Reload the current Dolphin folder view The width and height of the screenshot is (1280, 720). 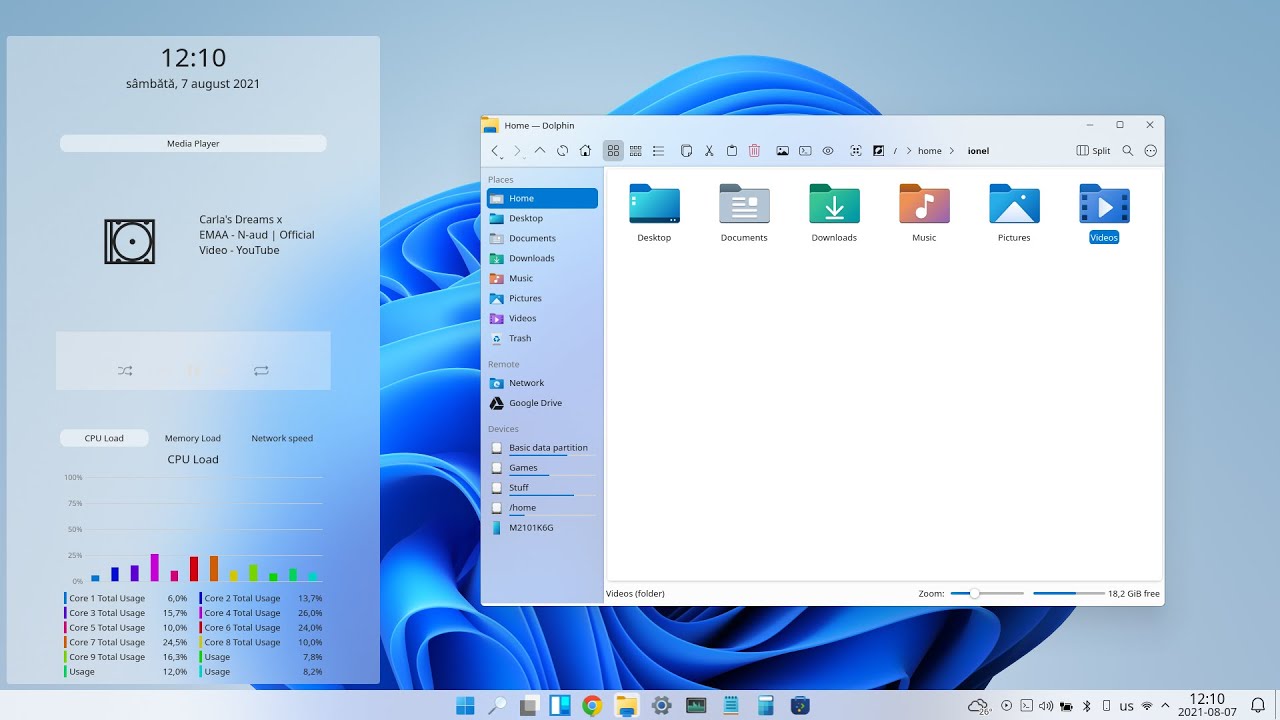[x=563, y=151]
